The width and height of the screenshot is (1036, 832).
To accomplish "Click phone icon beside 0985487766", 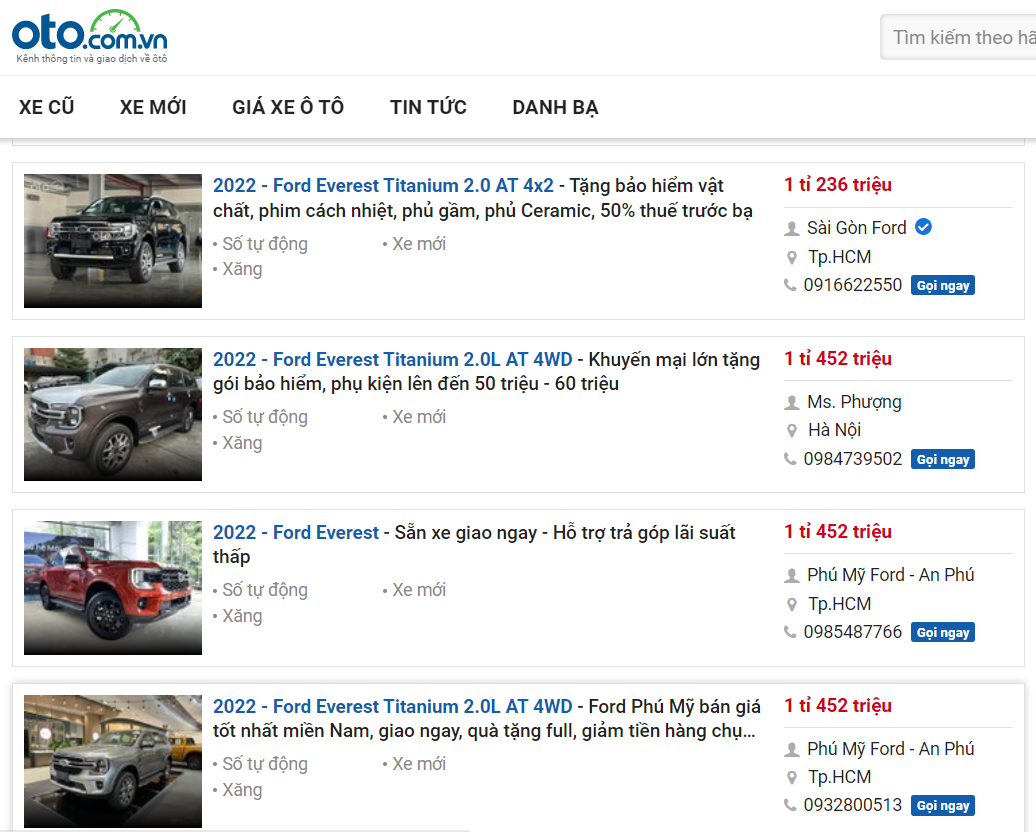I will [x=791, y=632].
